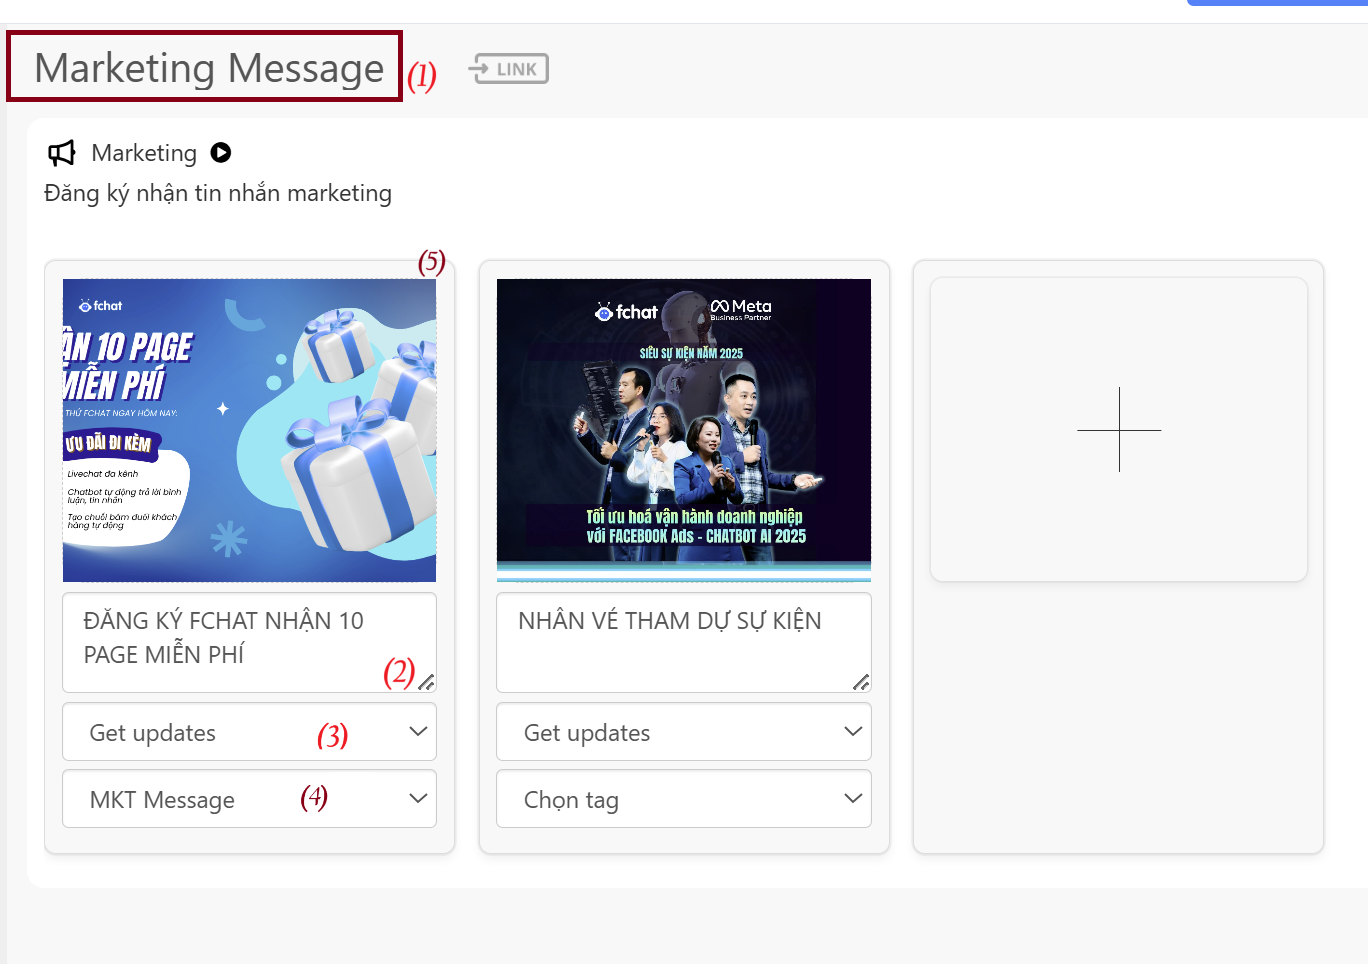The image size is (1368, 964).
Task: Select the 2025 event banner image
Action: [x=683, y=430]
